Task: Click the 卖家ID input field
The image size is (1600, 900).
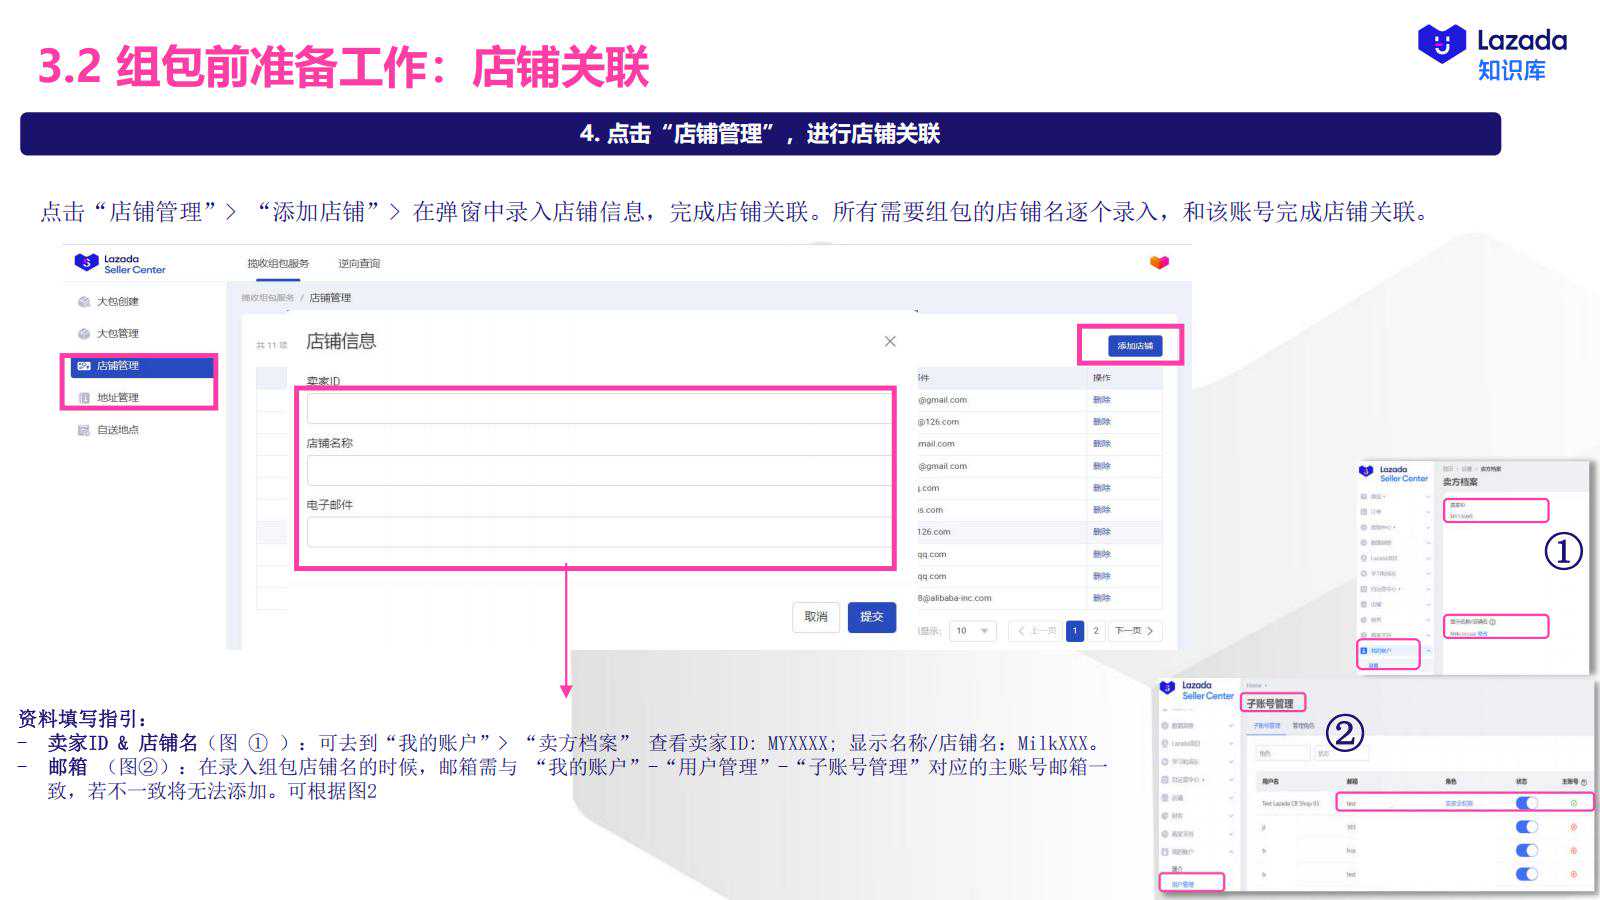Action: (599, 408)
